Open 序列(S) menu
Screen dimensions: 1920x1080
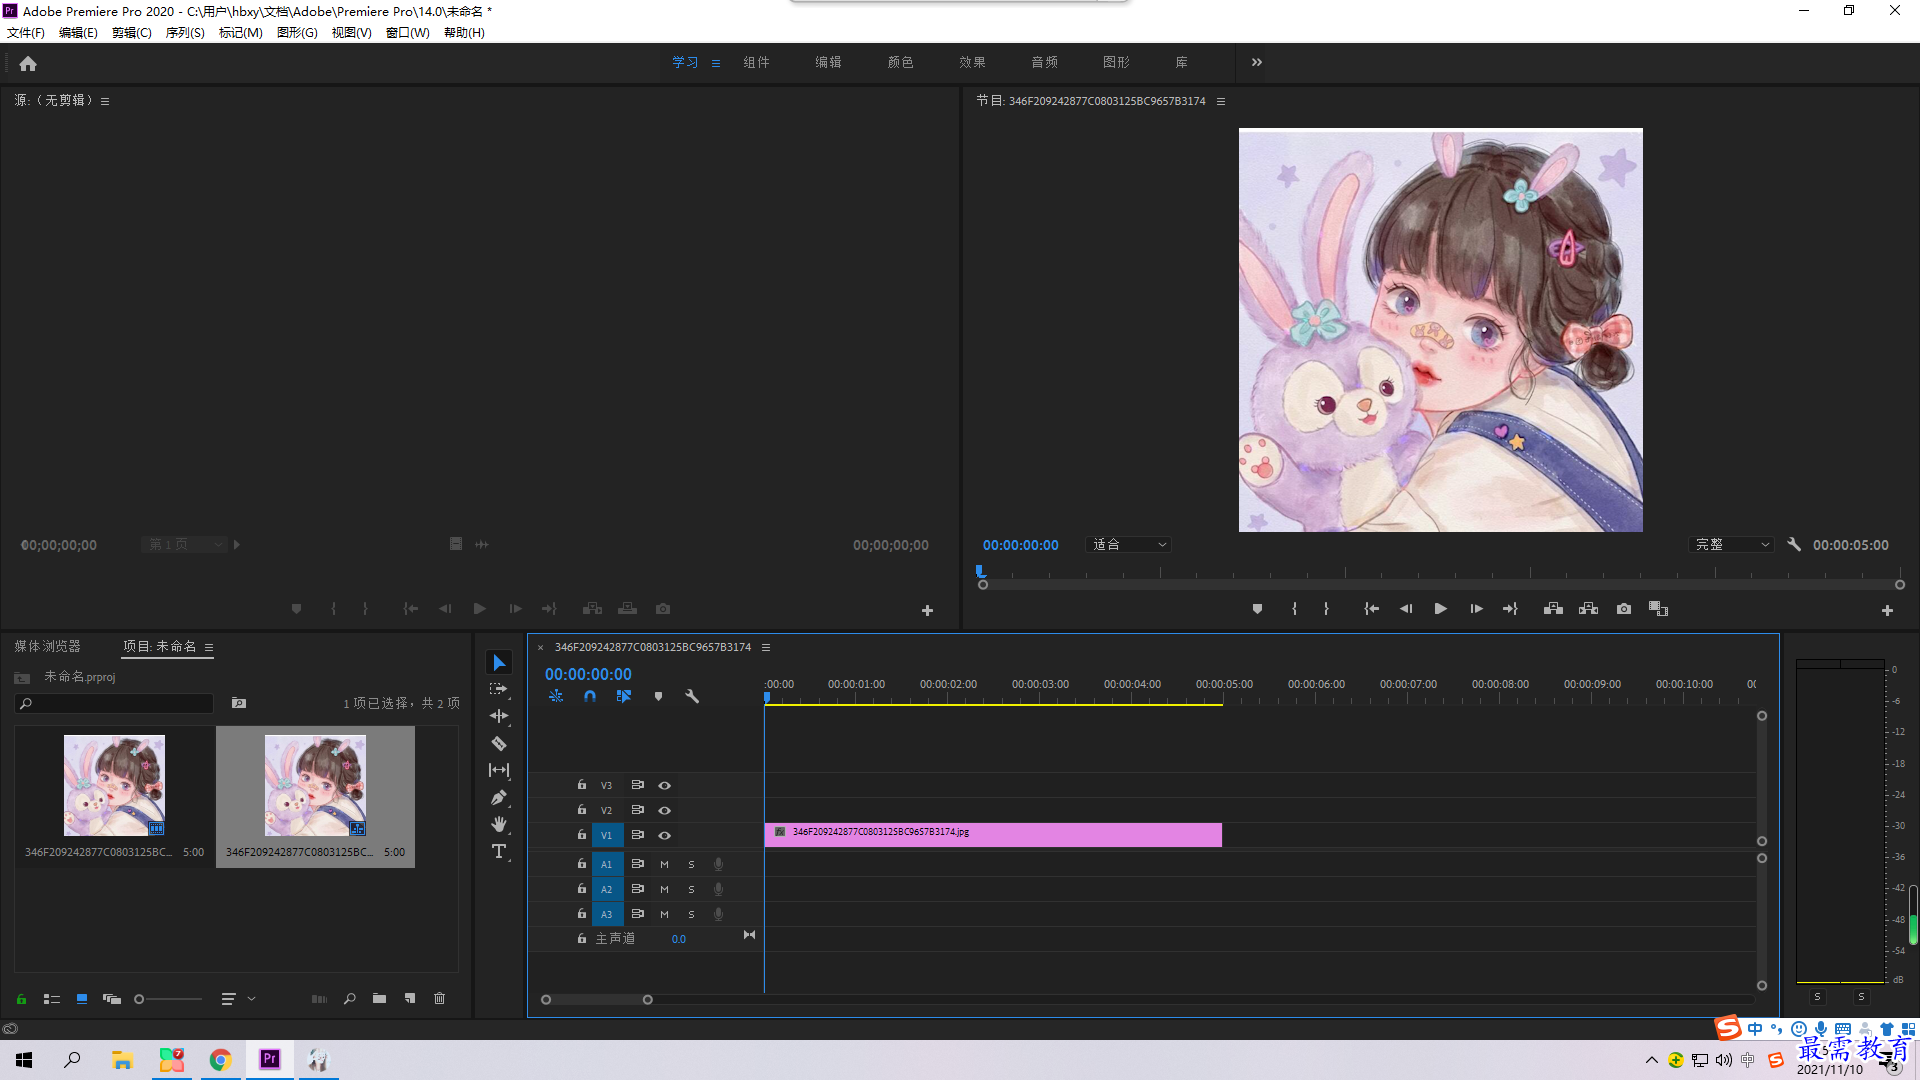pos(185,32)
